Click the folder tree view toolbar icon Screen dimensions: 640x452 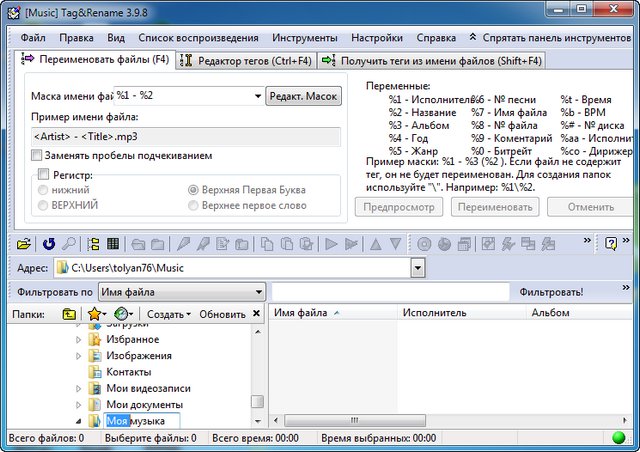click(x=94, y=243)
